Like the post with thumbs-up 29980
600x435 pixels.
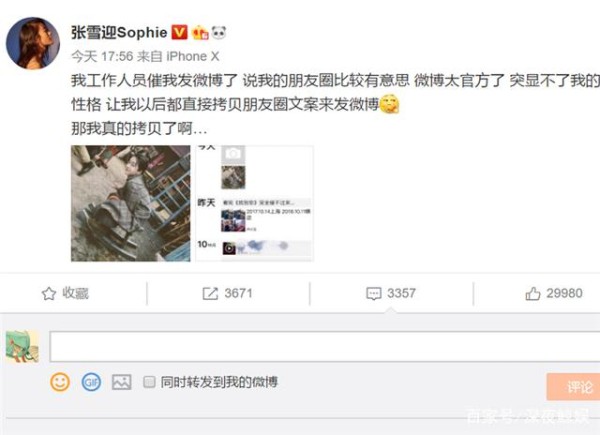tap(533, 293)
